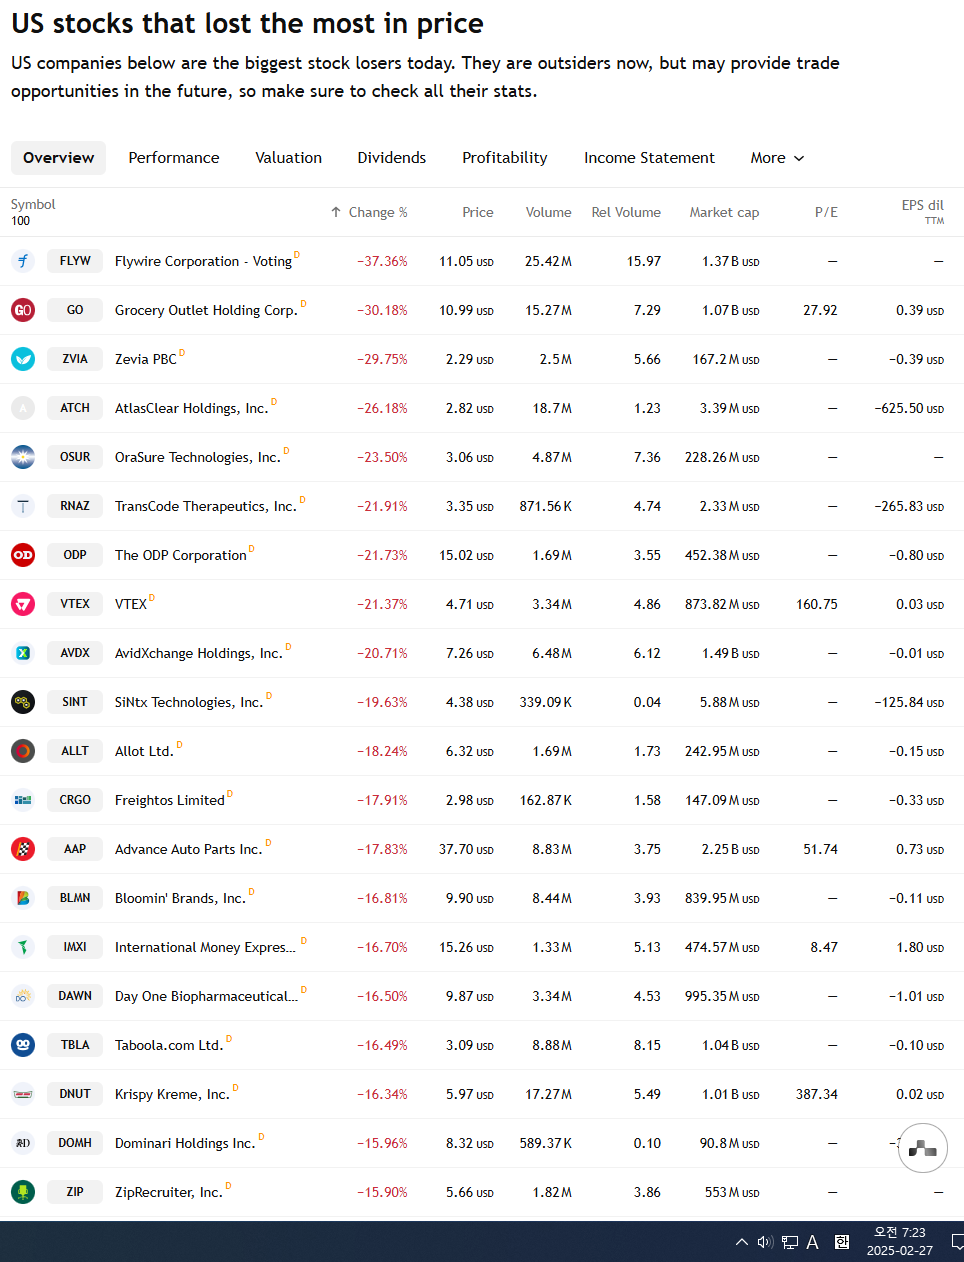Click the Krispy Kreme logo icon
This screenshot has width=964, height=1262.
[23, 1094]
